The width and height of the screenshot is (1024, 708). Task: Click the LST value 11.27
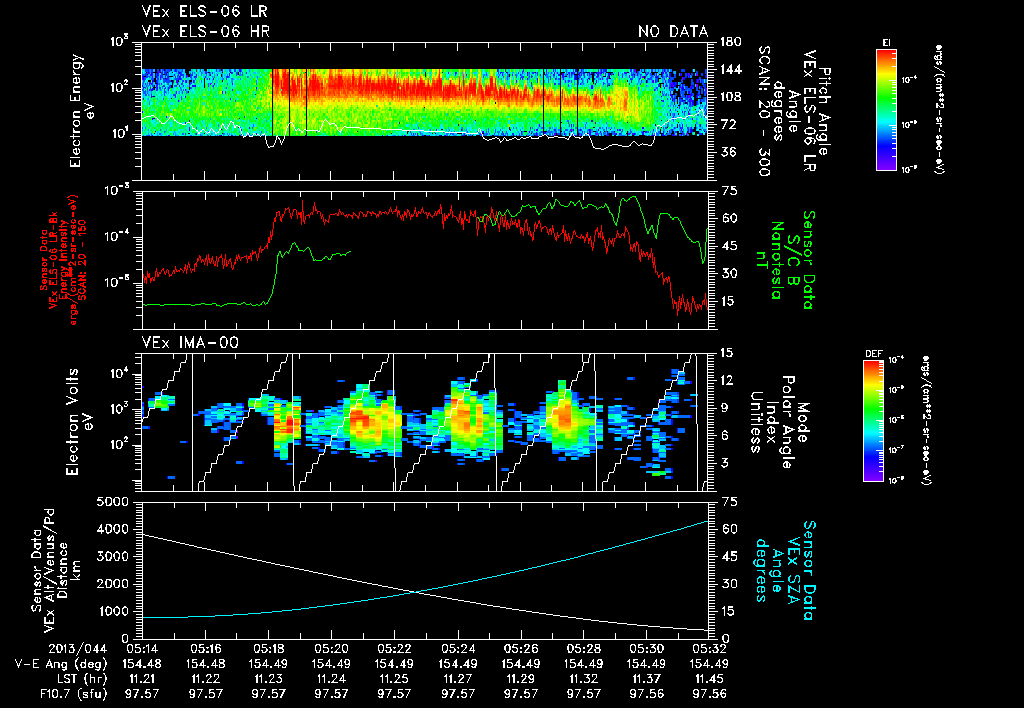[x=458, y=679]
